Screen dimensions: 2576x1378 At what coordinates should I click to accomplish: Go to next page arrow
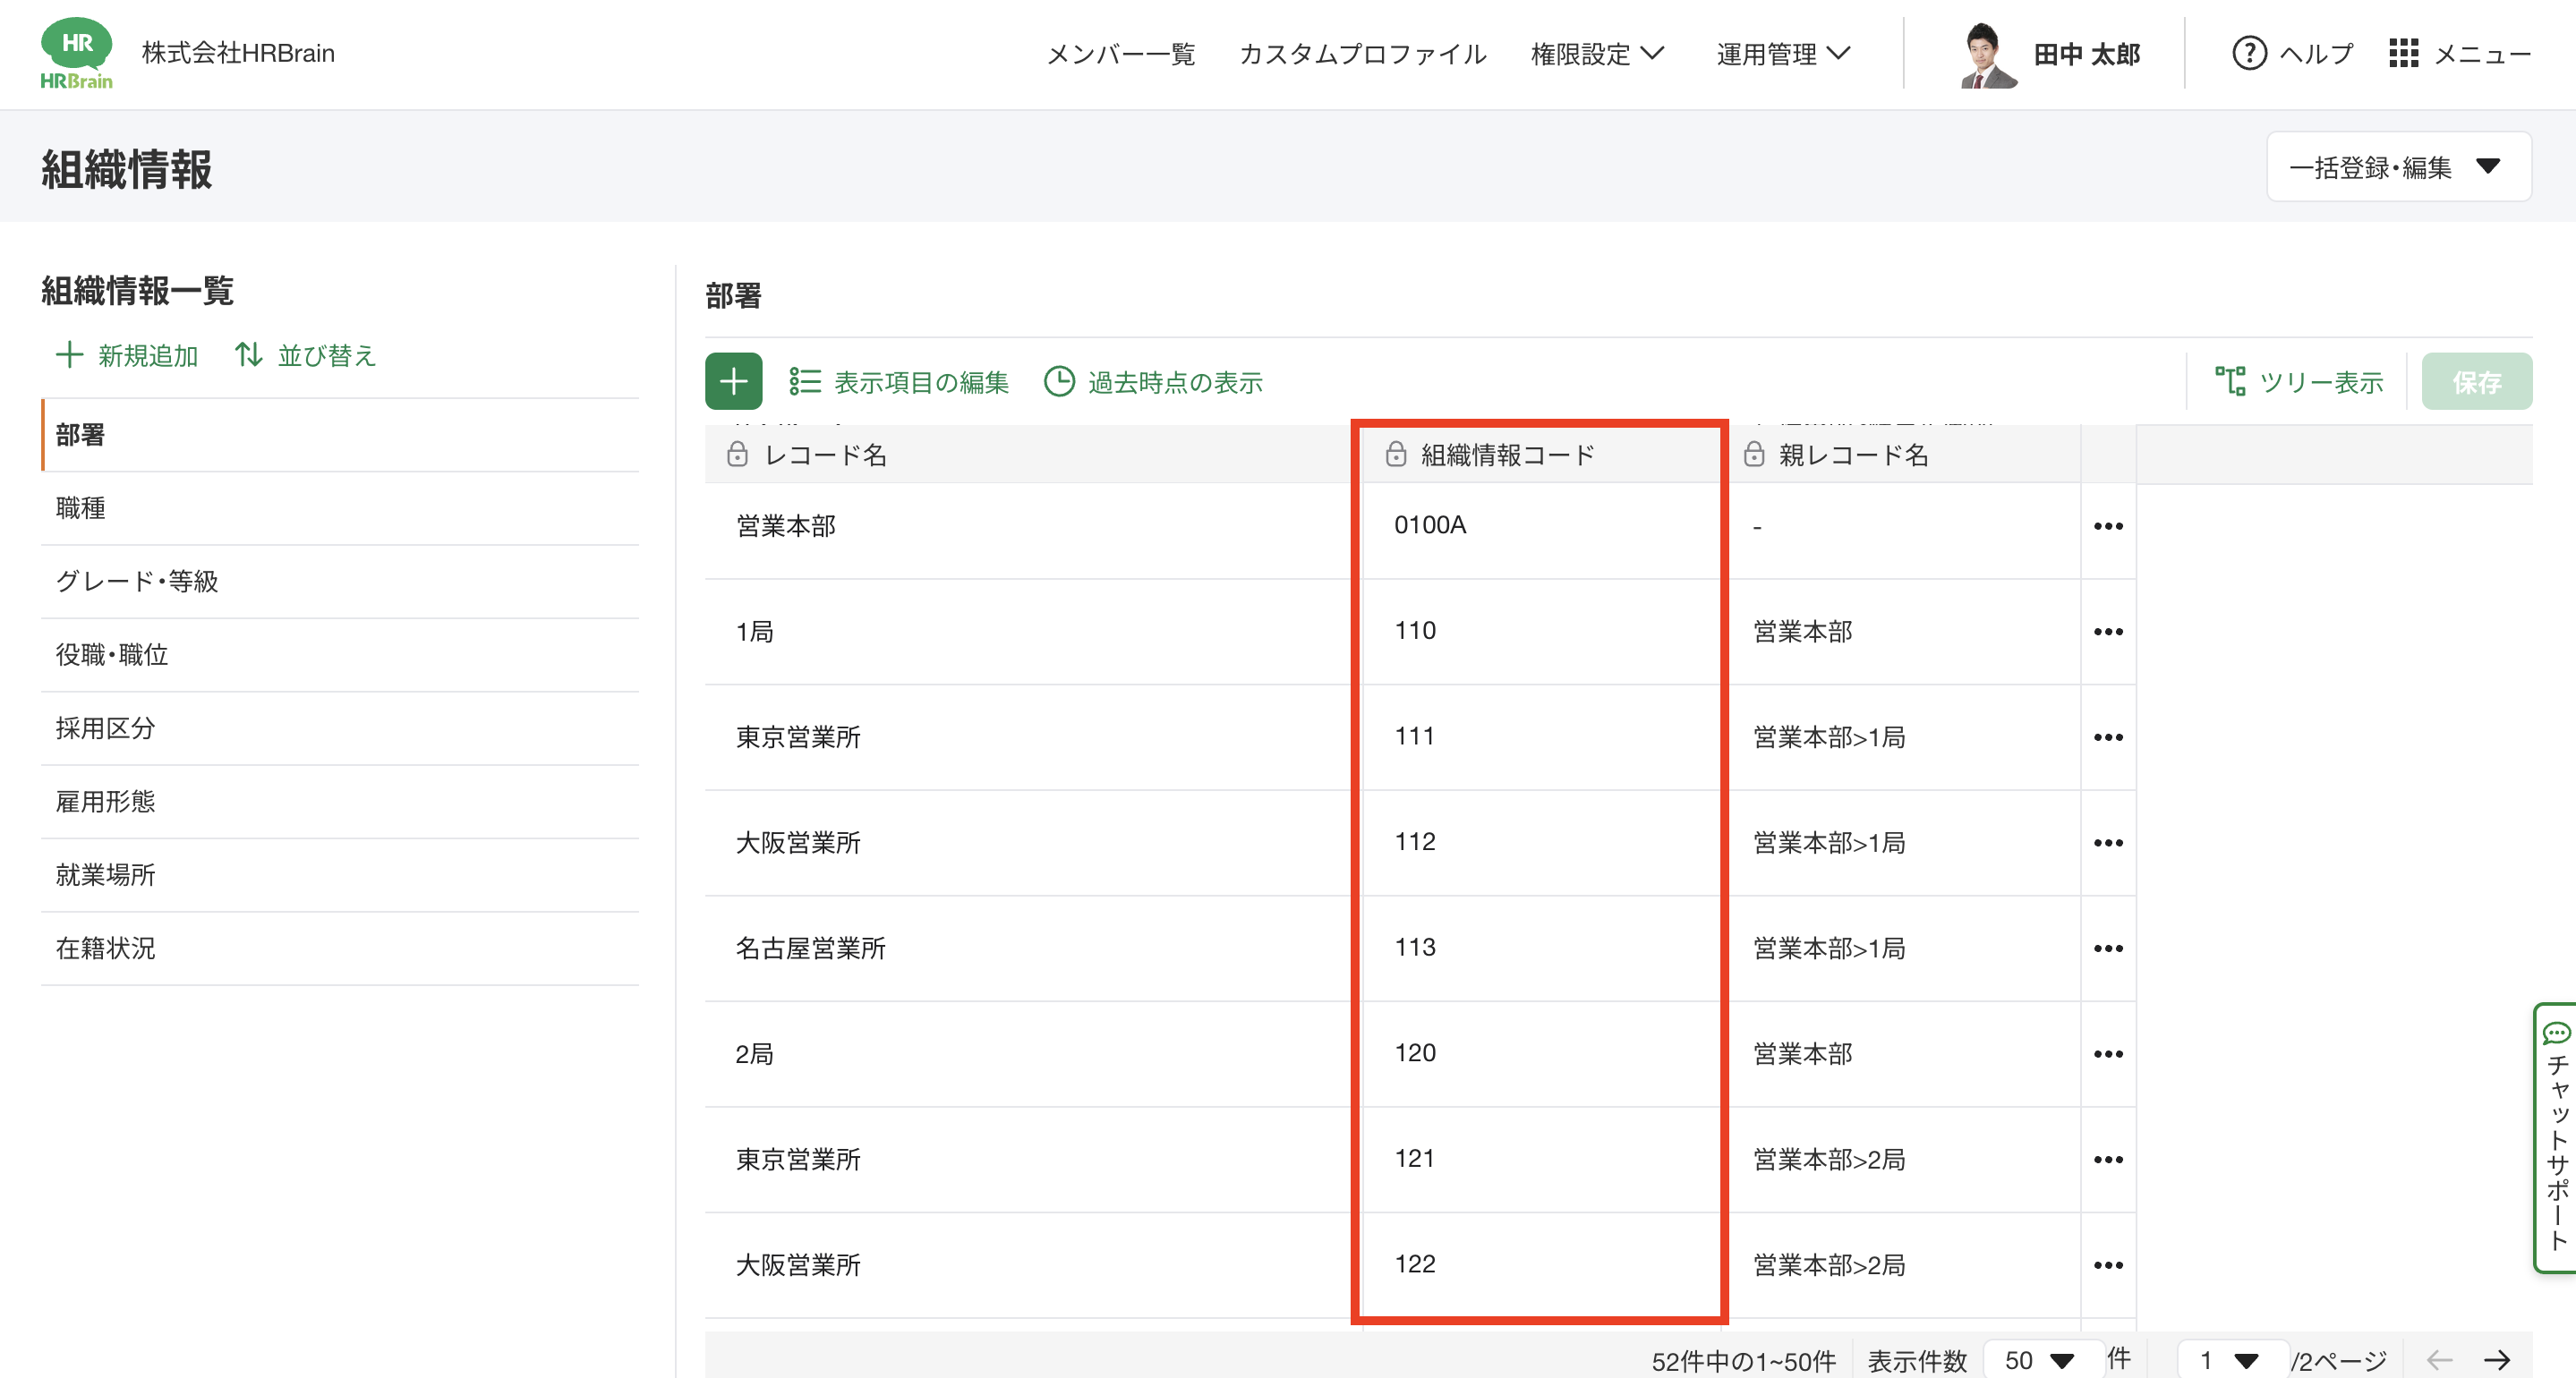click(2497, 1360)
